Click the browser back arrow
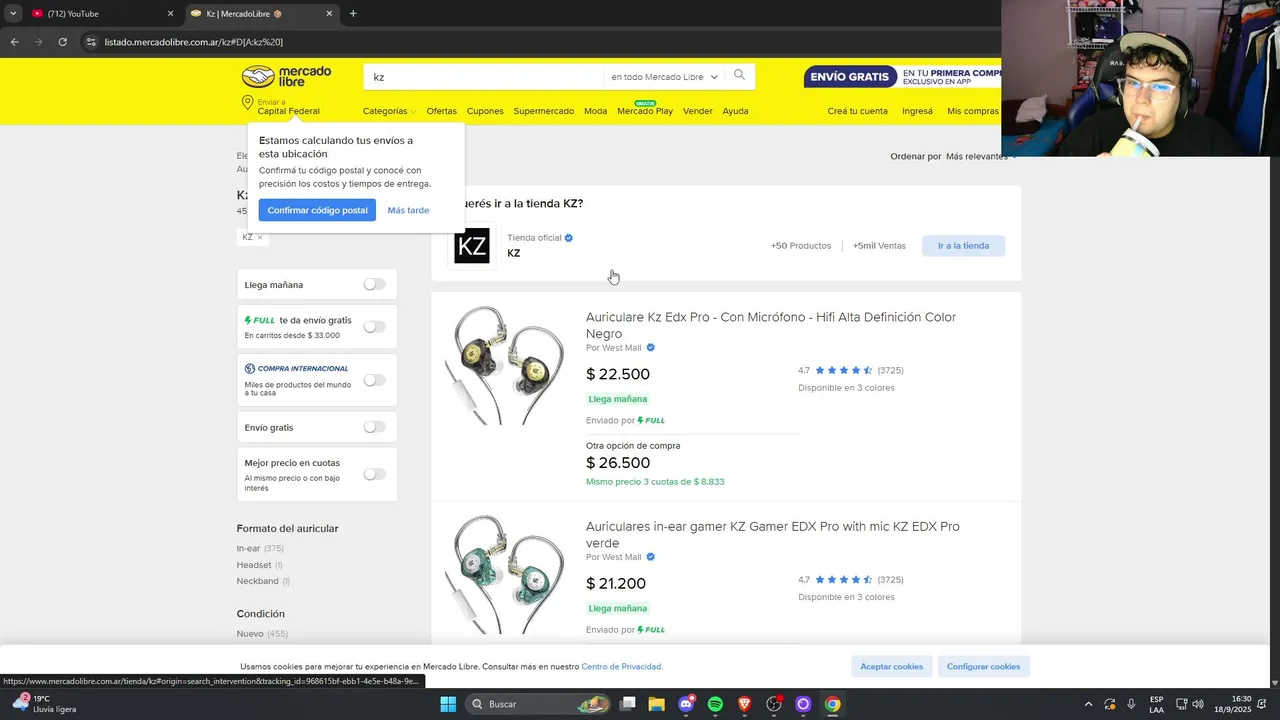The width and height of the screenshot is (1280, 720). (14, 42)
